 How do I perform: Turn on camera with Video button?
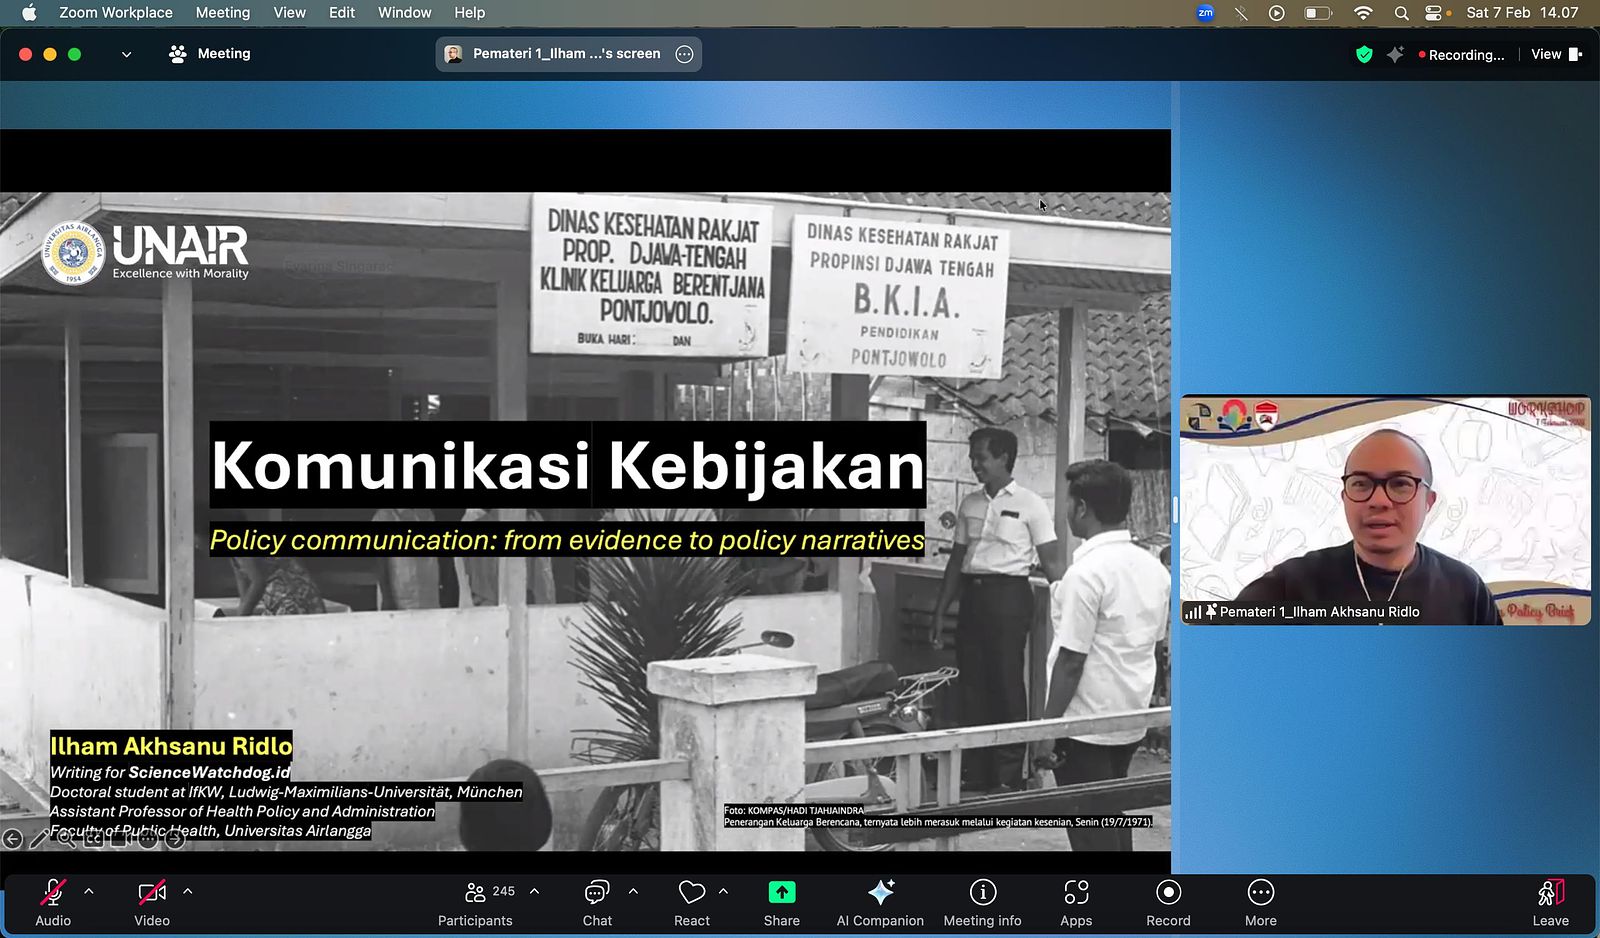coord(152,903)
